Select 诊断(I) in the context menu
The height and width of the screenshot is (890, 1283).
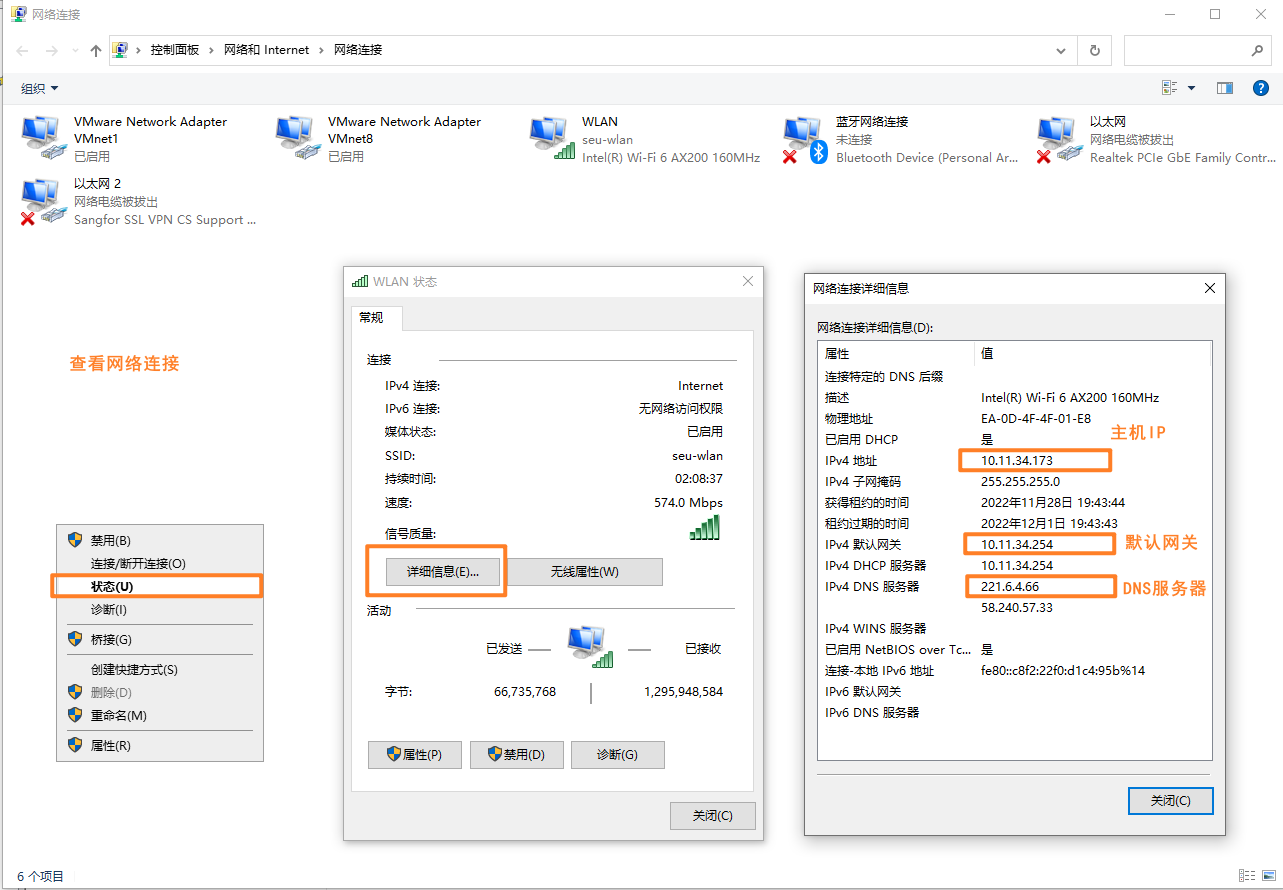[x=160, y=609]
